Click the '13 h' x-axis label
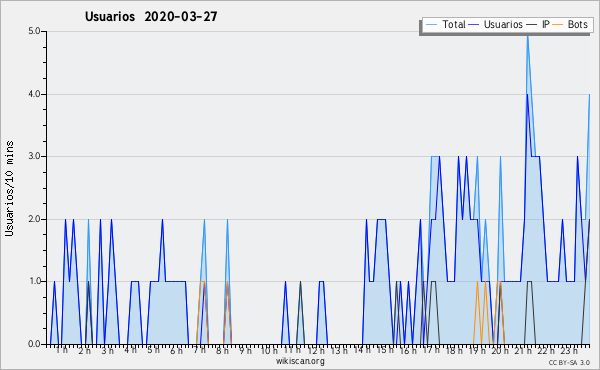 click(x=339, y=350)
